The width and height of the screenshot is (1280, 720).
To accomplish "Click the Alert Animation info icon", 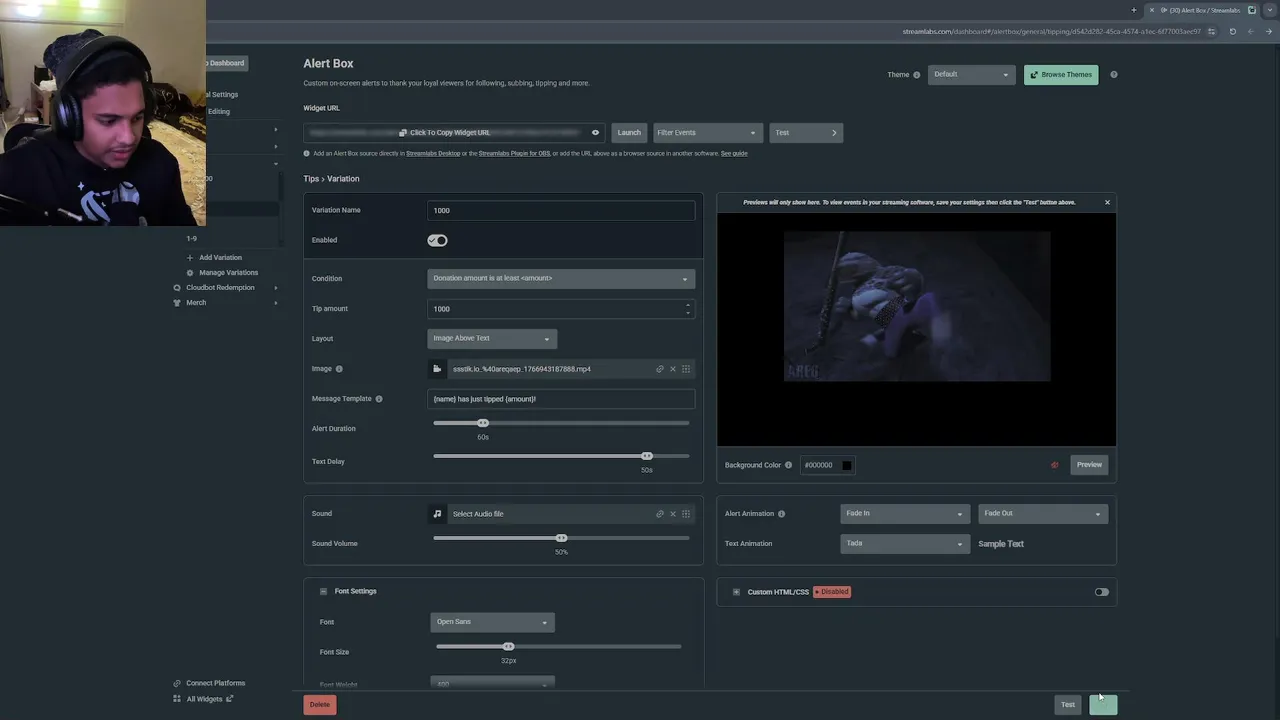I will 782,514.
